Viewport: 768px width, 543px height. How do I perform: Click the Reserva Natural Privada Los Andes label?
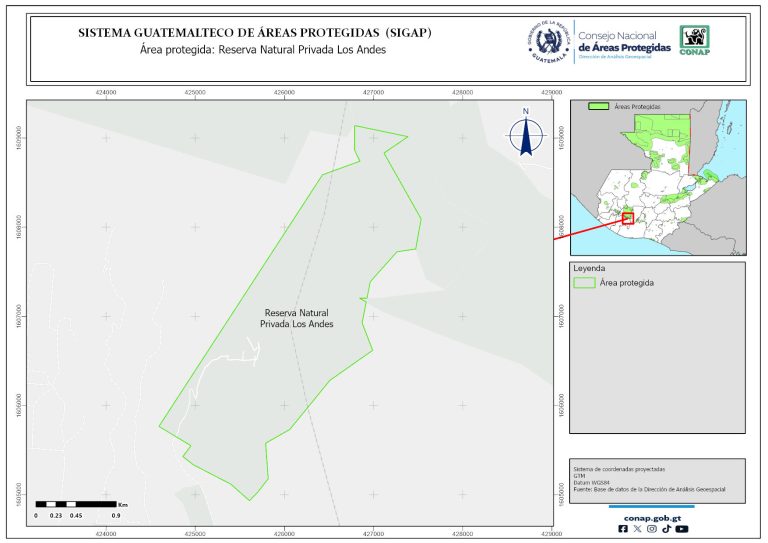point(295,318)
